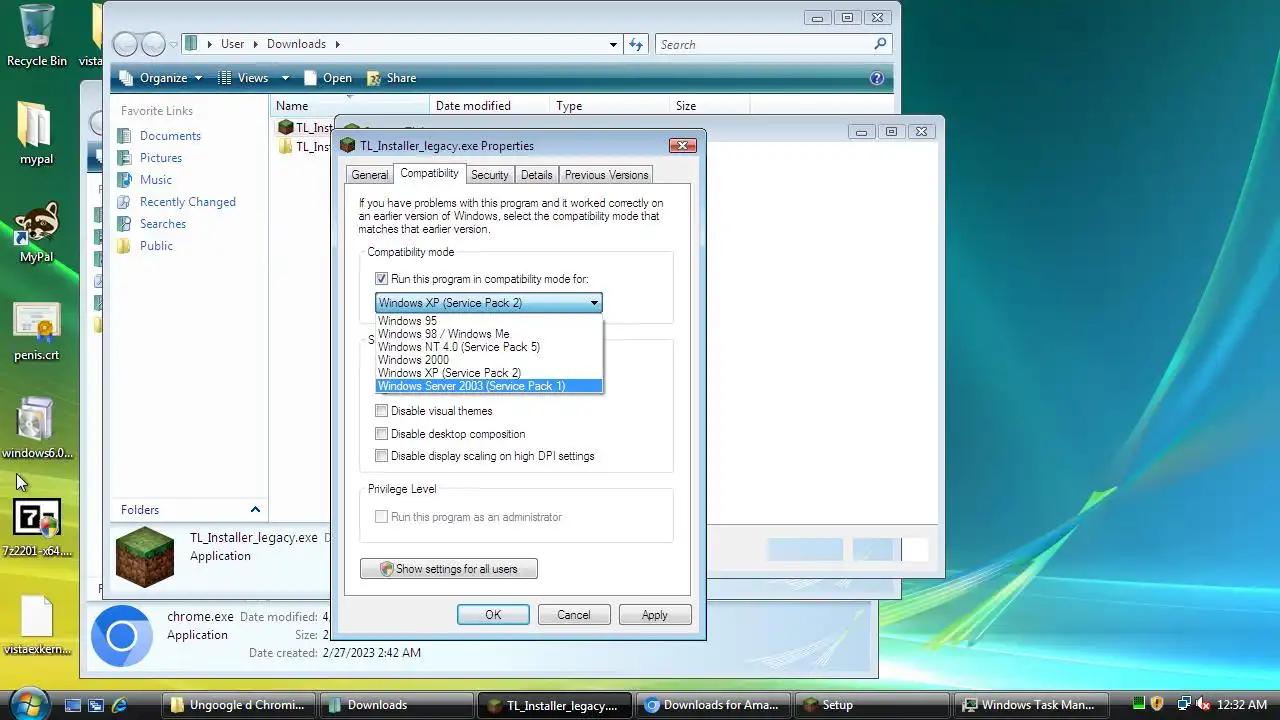Launch the MyPal raccoon shortcut
This screenshot has width=1280, height=720.
click(x=37, y=232)
